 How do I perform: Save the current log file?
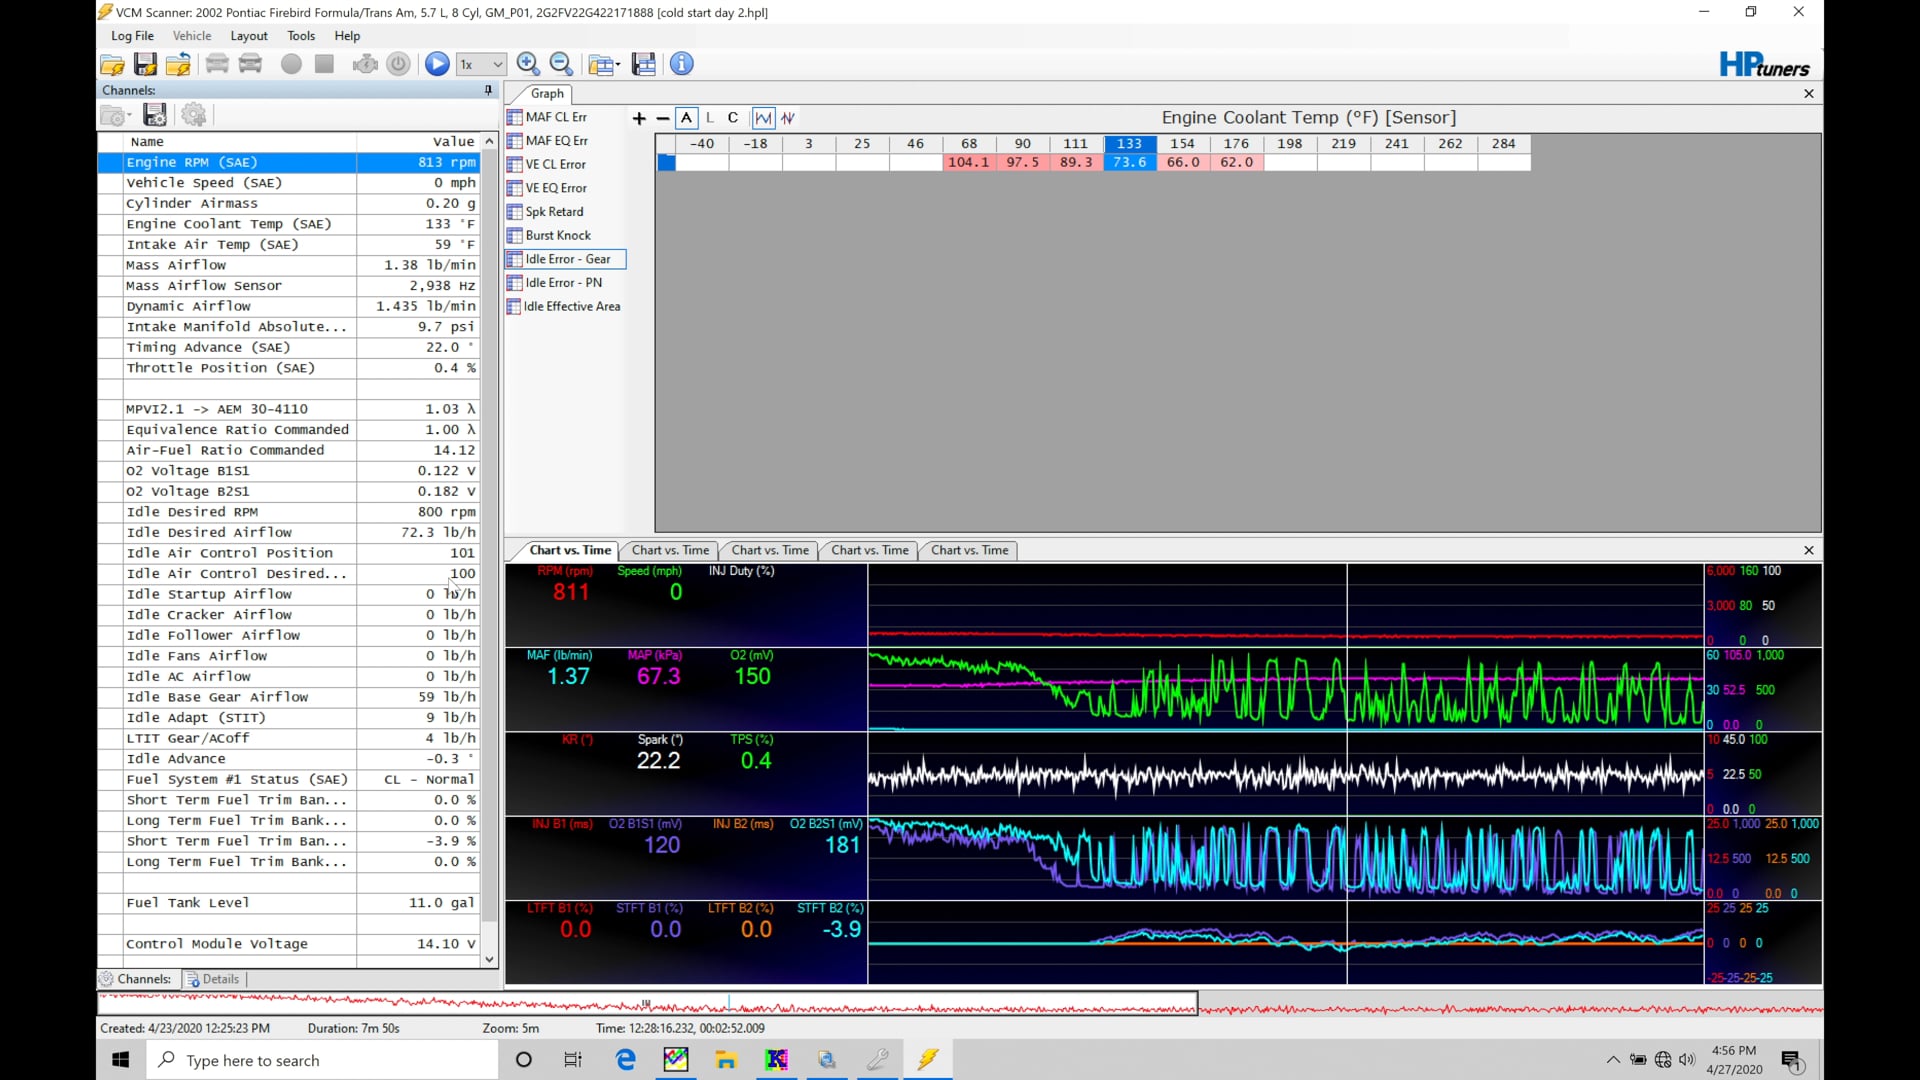tap(145, 63)
